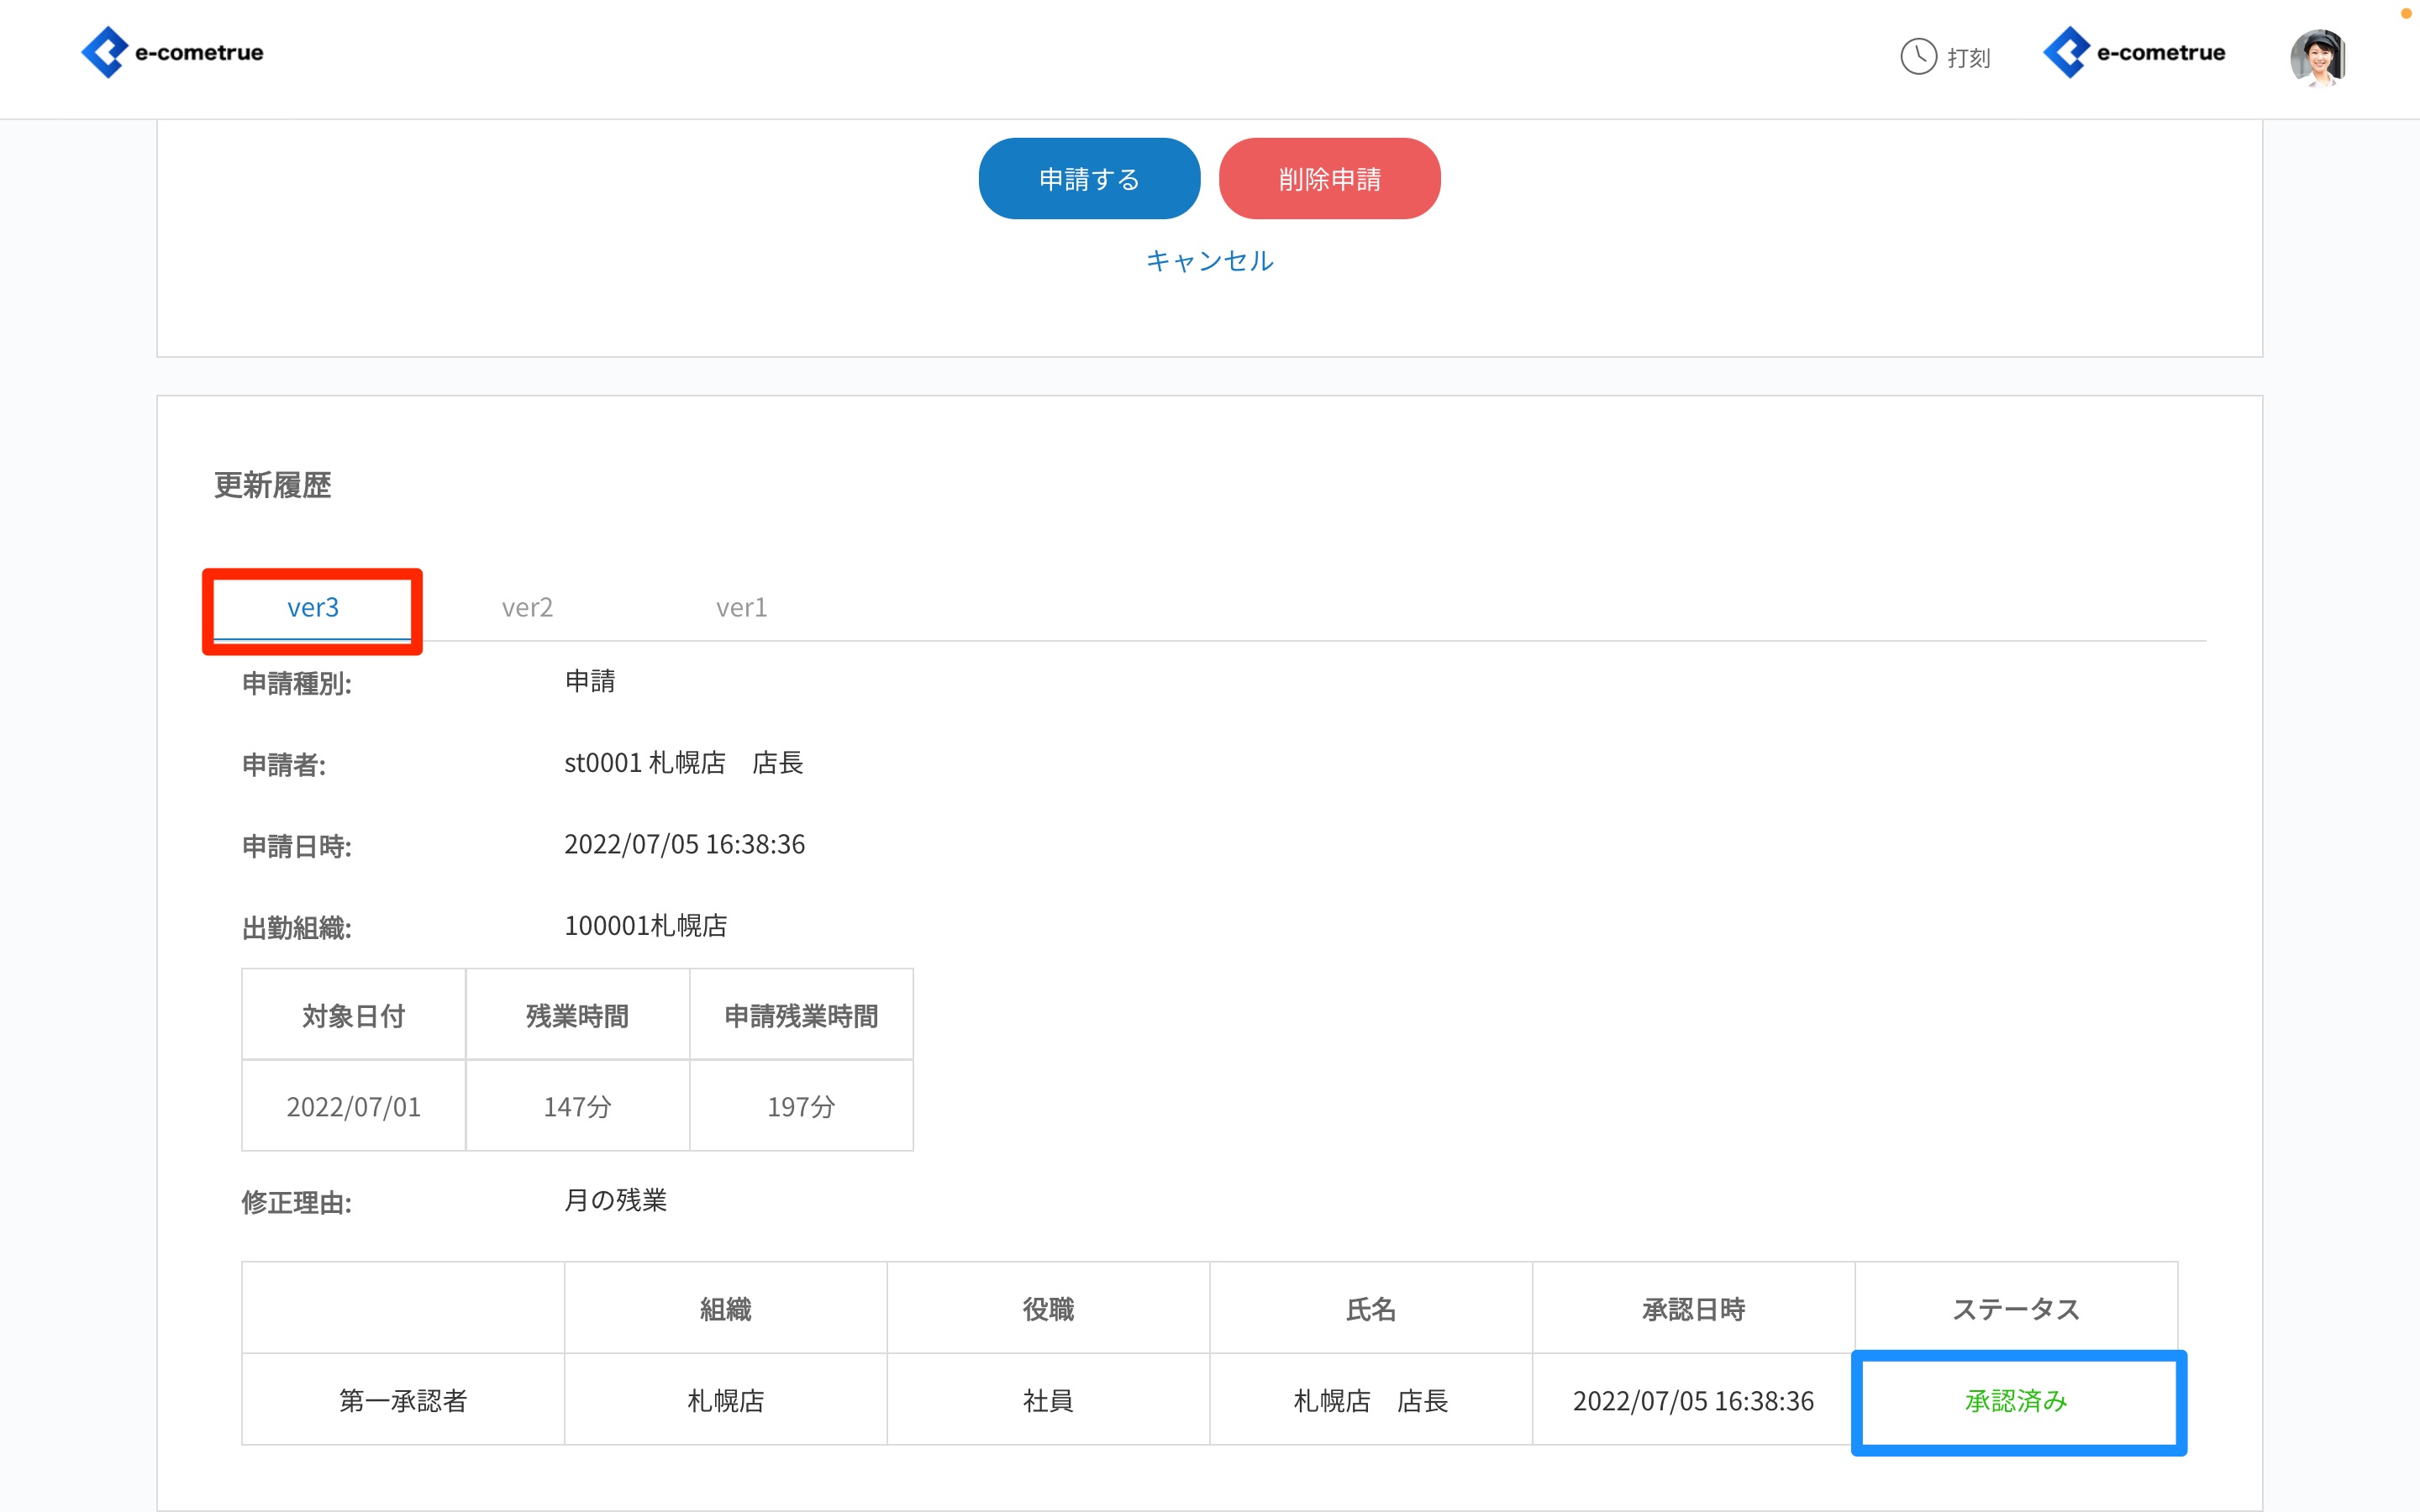This screenshot has height=1512, width=2420.
Task: Click the e-cometrue logo beside the avatar
Action: tap(2134, 53)
